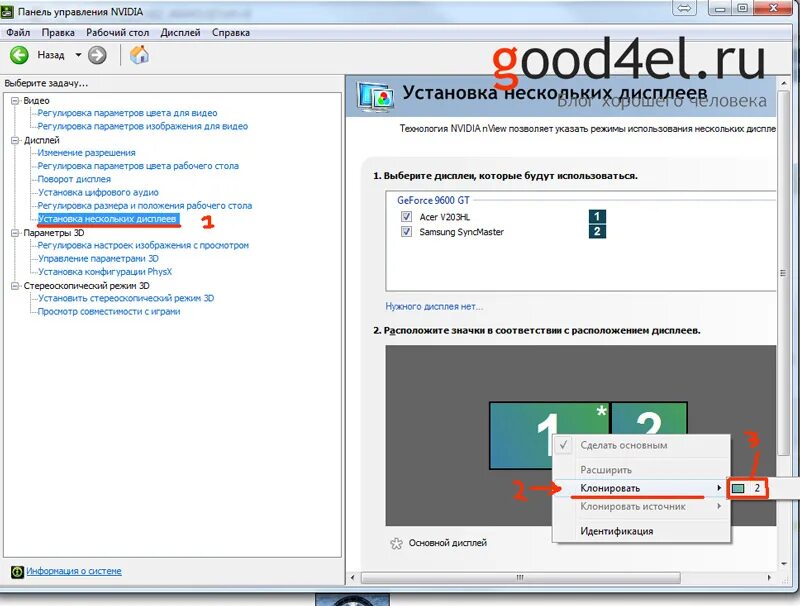This screenshot has height=606, width=800.
Task: Open 'Изменение разрешения' task
Action: coord(87,153)
